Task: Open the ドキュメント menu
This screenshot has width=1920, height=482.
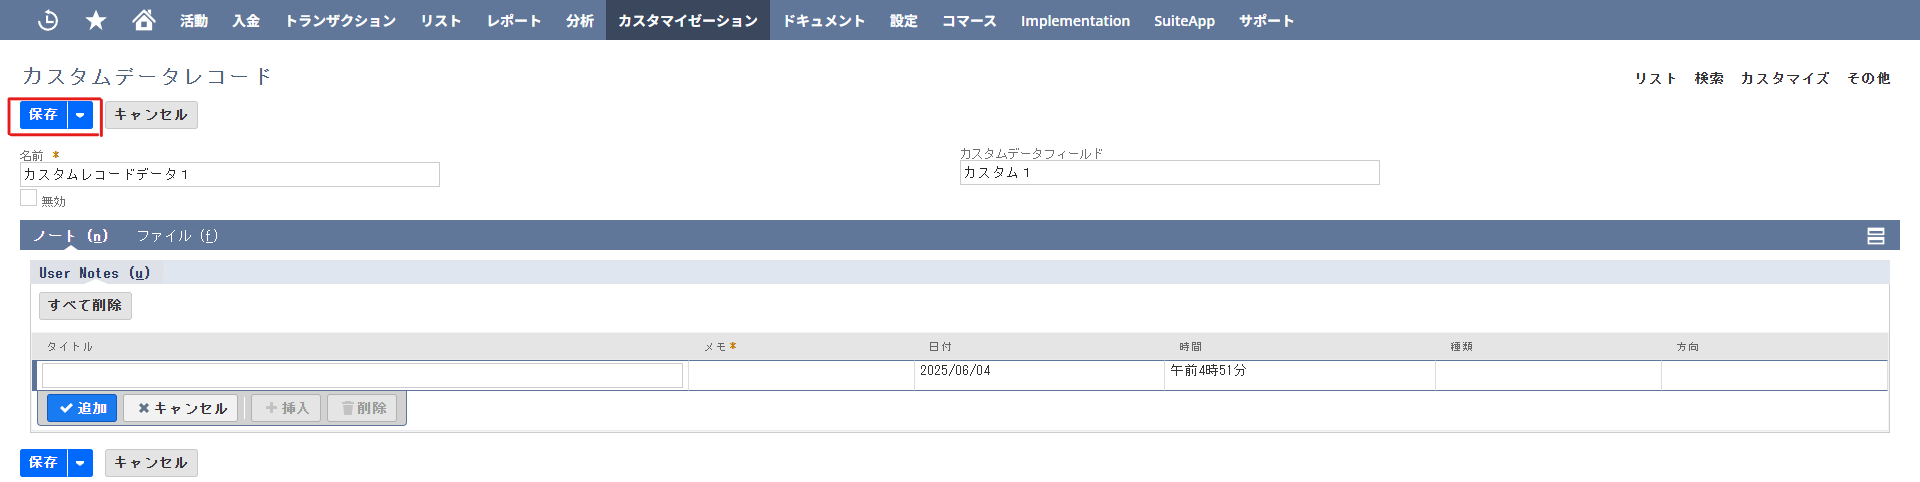Action: point(823,20)
